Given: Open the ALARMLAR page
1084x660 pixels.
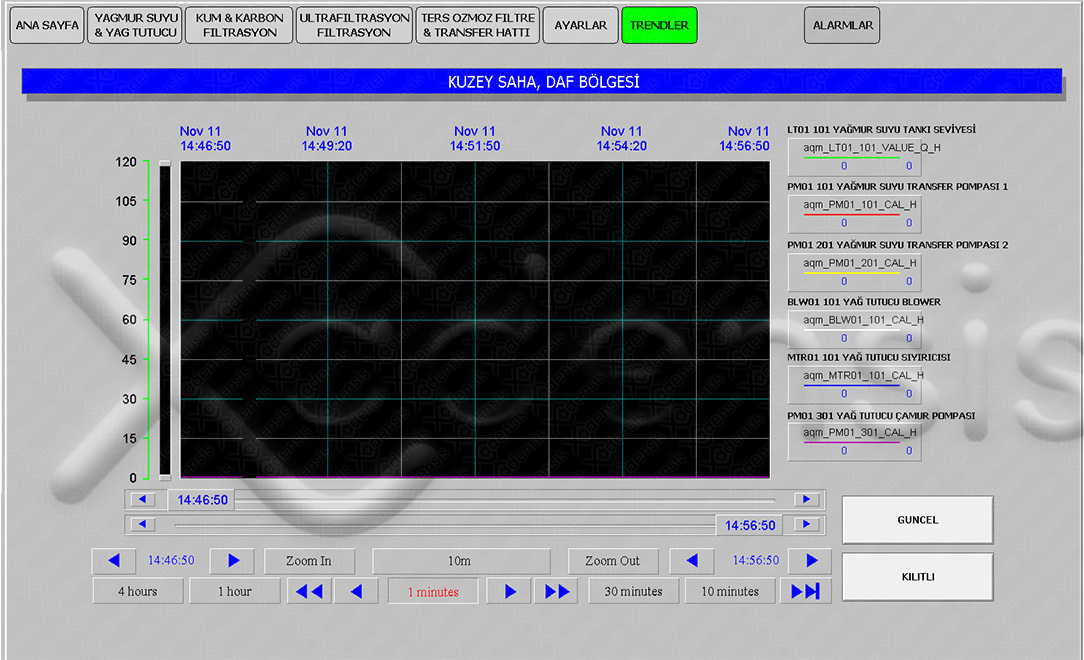Looking at the screenshot, I should coord(841,26).
